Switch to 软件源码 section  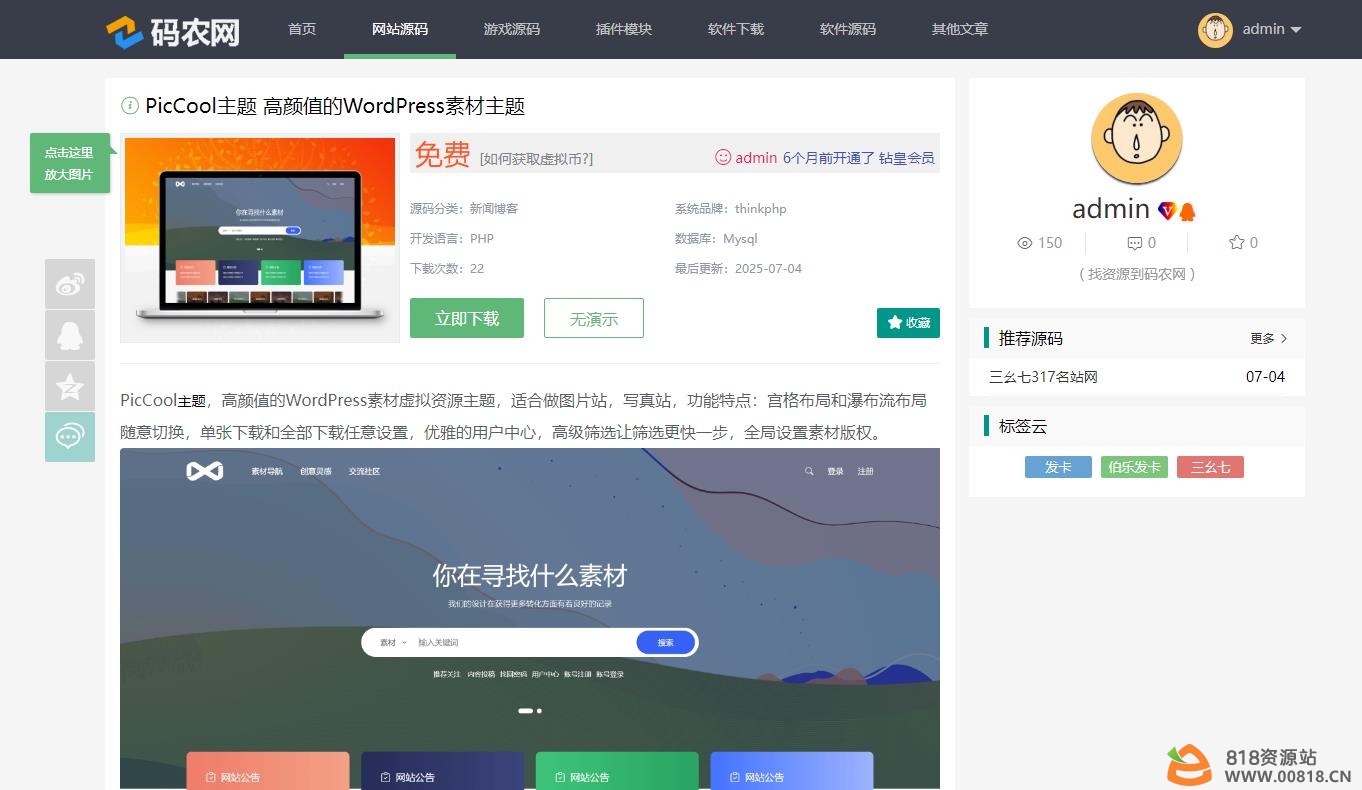[x=848, y=29]
